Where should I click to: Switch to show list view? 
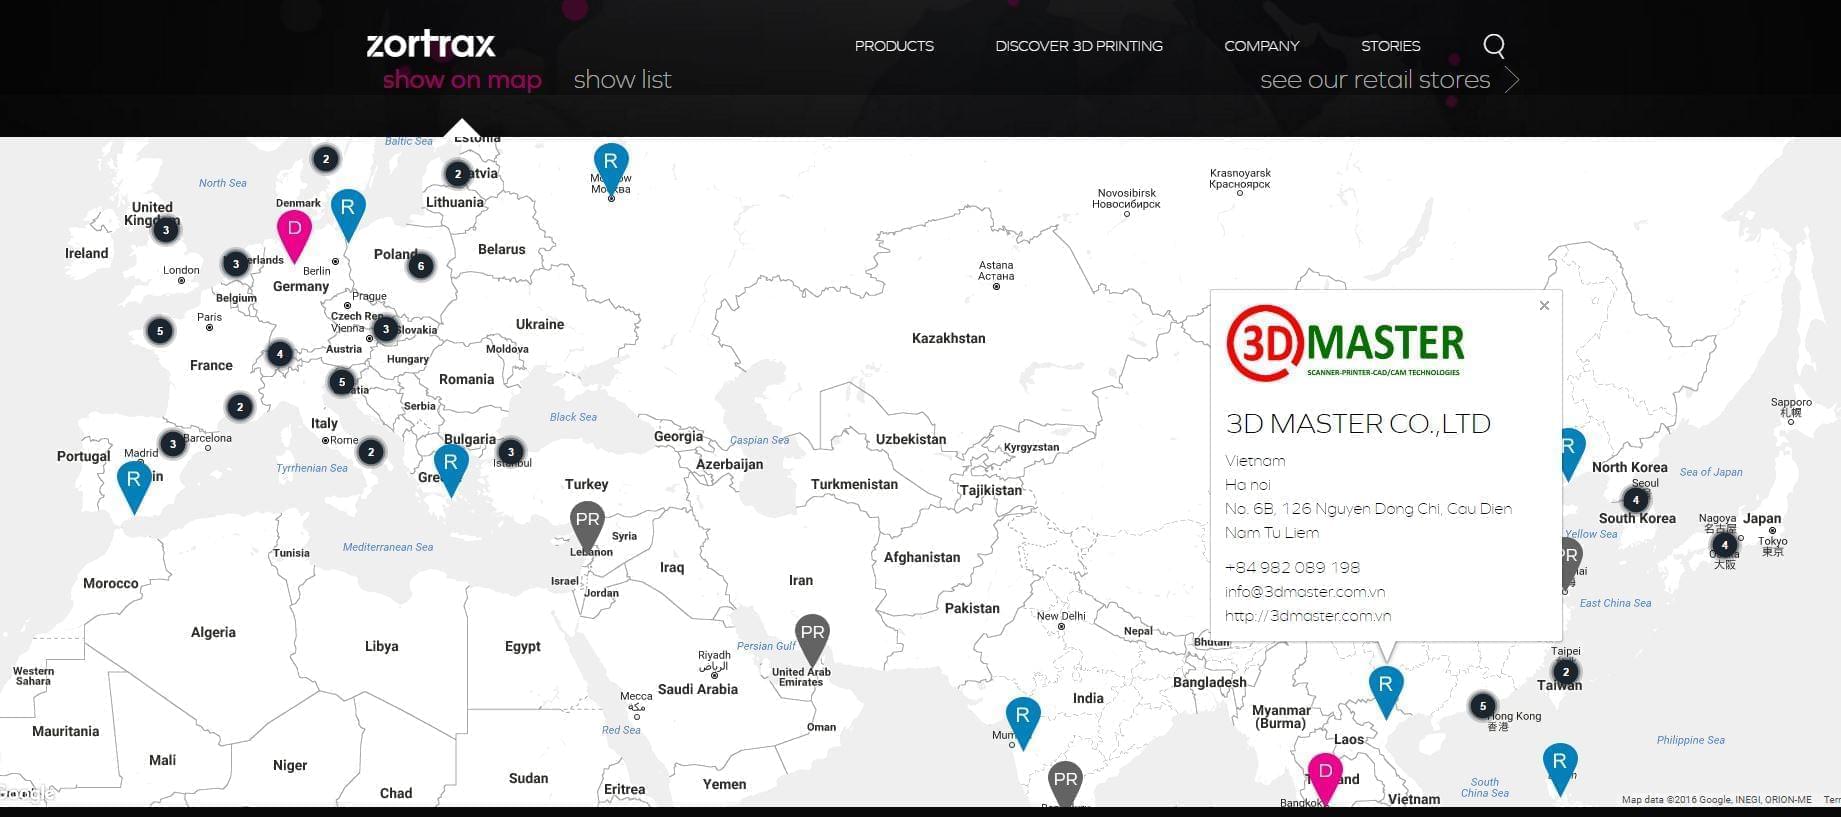click(x=622, y=80)
